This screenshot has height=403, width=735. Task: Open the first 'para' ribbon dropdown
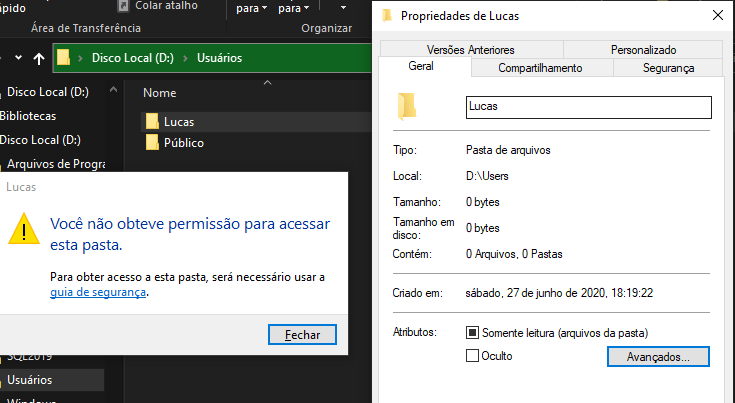click(x=251, y=8)
